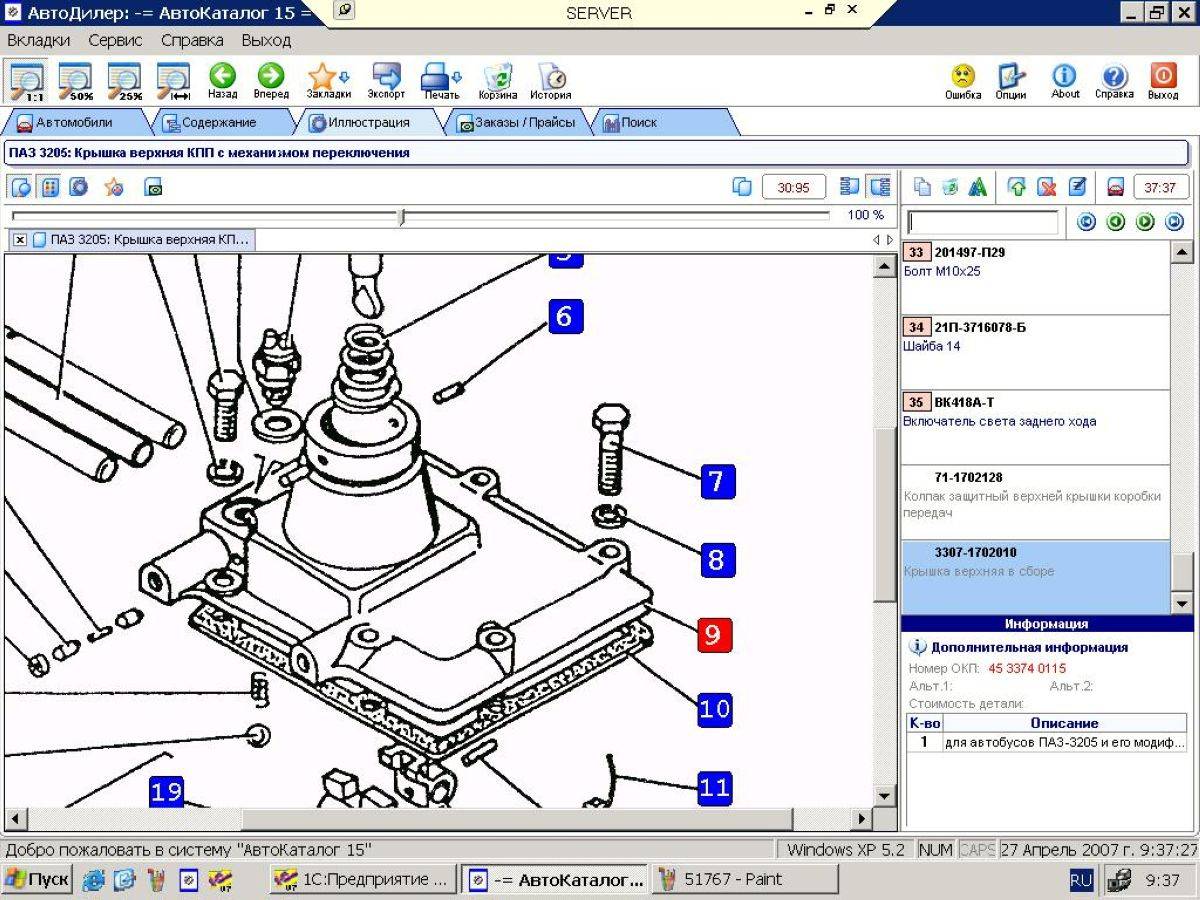Focus the parts search input field
The width and height of the screenshot is (1200, 900).
click(982, 222)
